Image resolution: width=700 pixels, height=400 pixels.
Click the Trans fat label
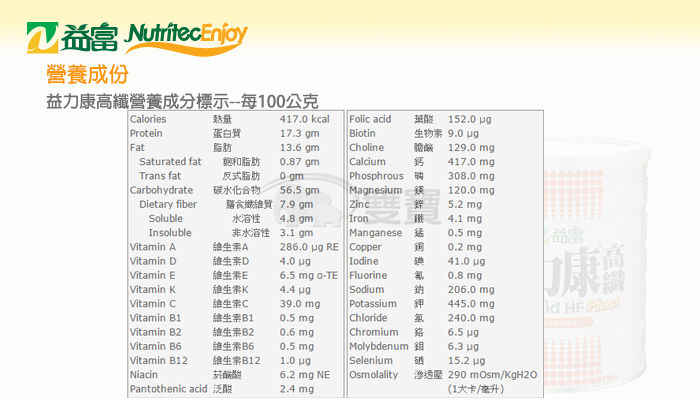point(160,176)
